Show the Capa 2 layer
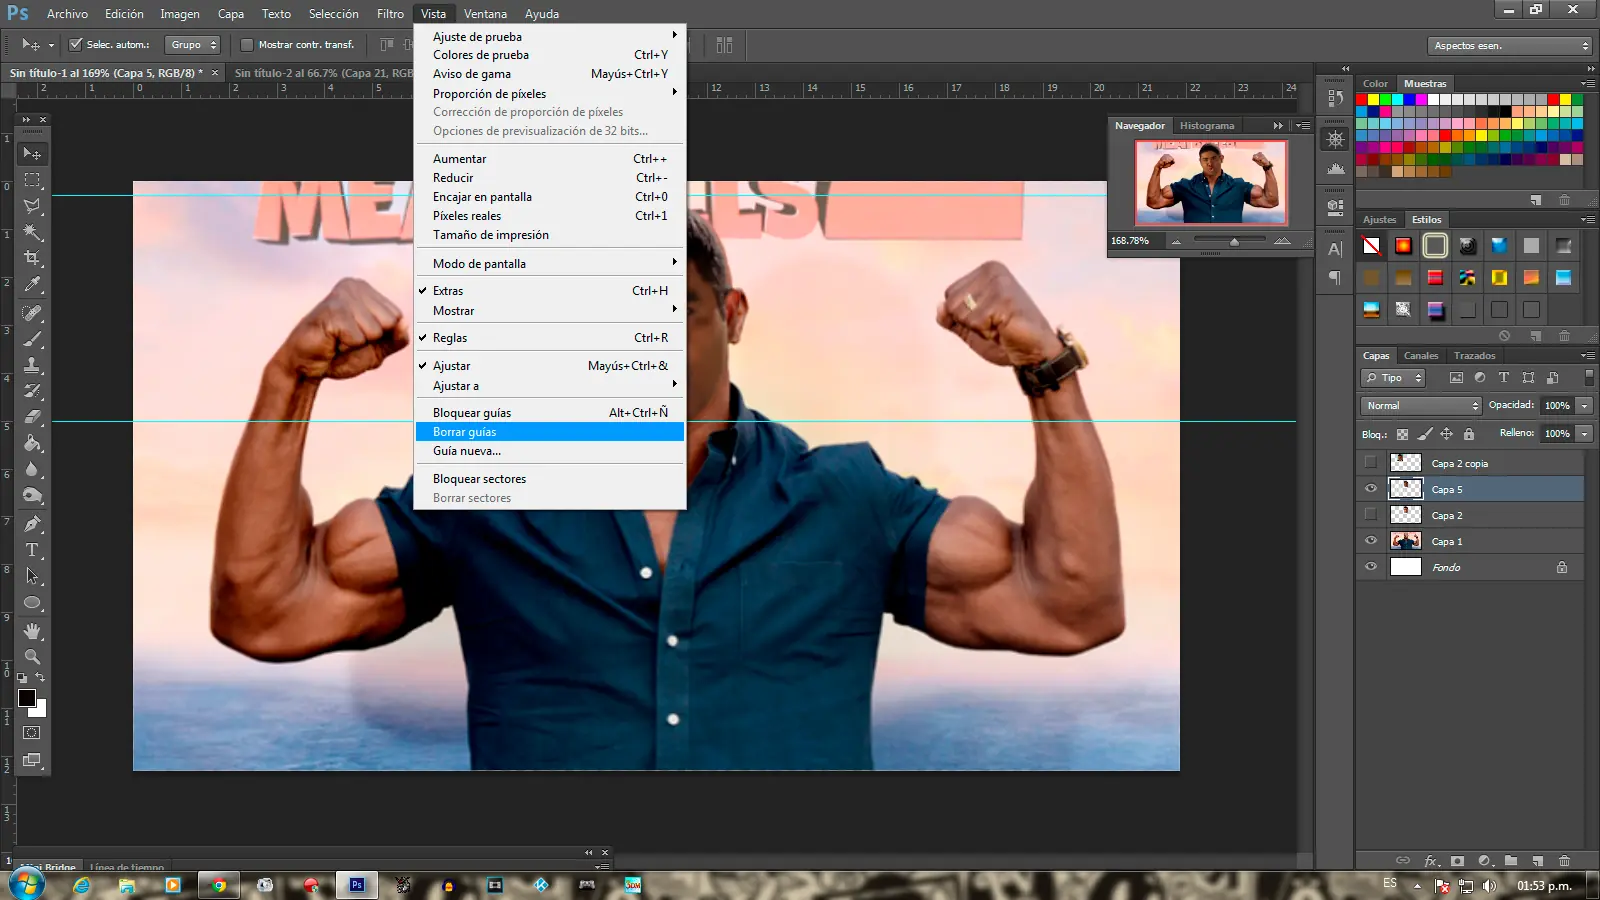This screenshot has height=900, width=1600. pos(1370,515)
